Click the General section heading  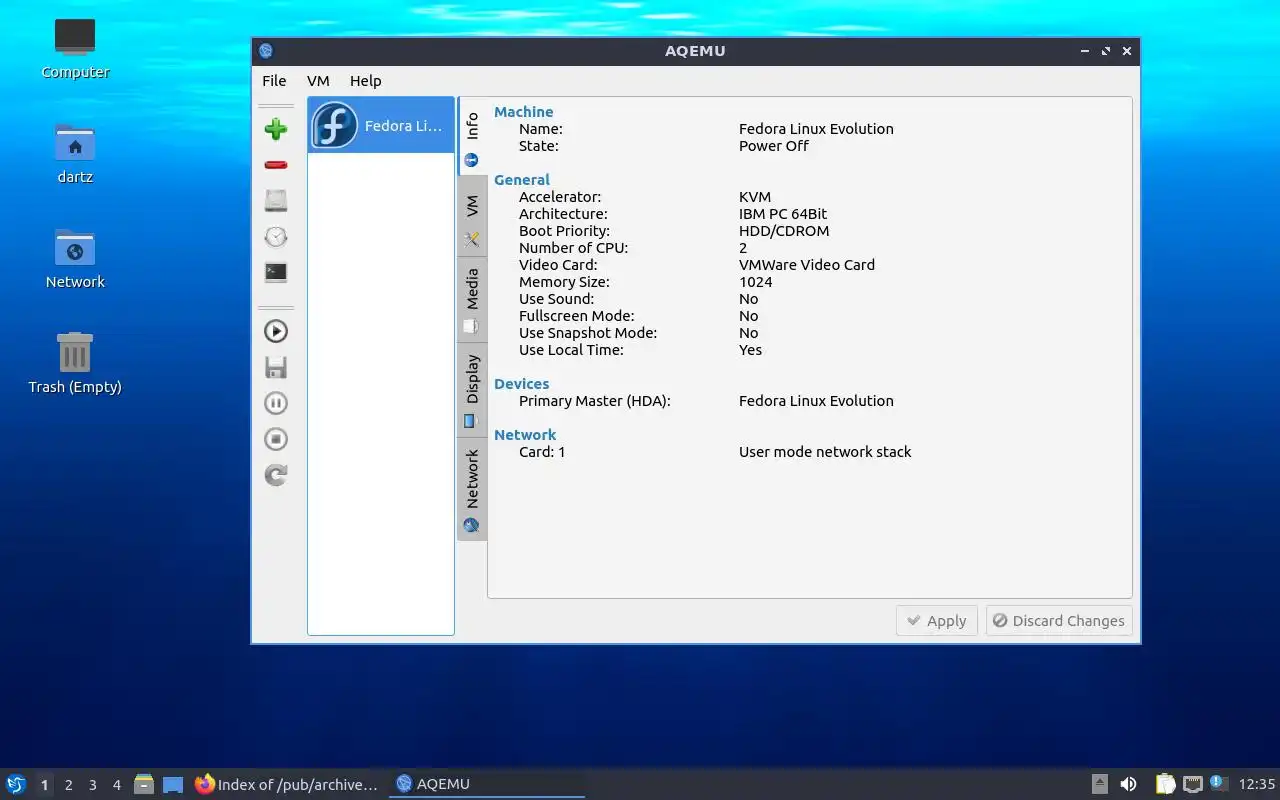tap(522, 180)
